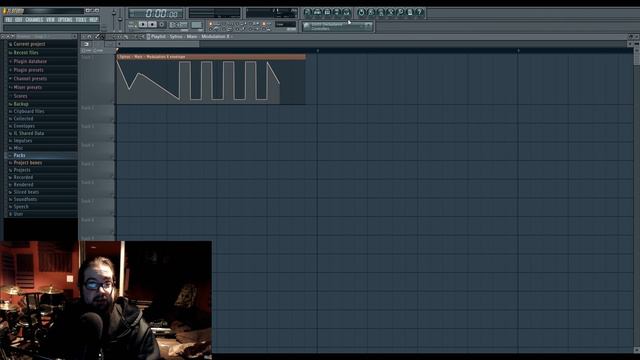The width and height of the screenshot is (640, 360).
Task: Click the playlist pencil draw tool
Action: click(98, 36)
